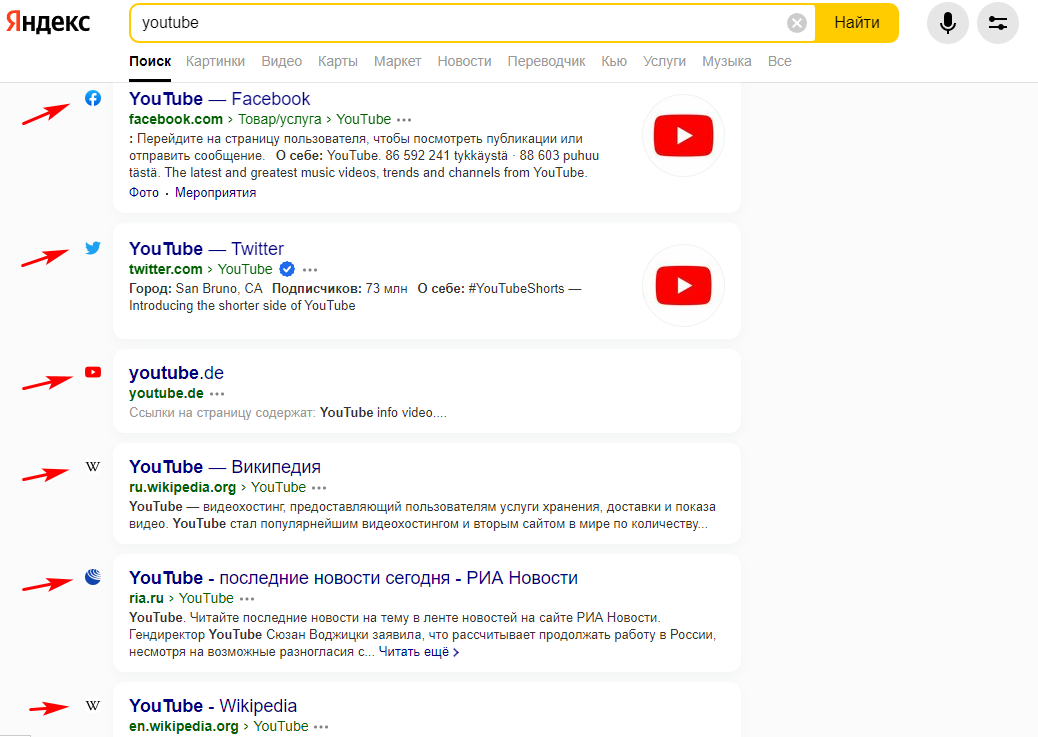The image size is (1038, 737).
Task: Open the Переводчик tab
Action: coord(546,61)
